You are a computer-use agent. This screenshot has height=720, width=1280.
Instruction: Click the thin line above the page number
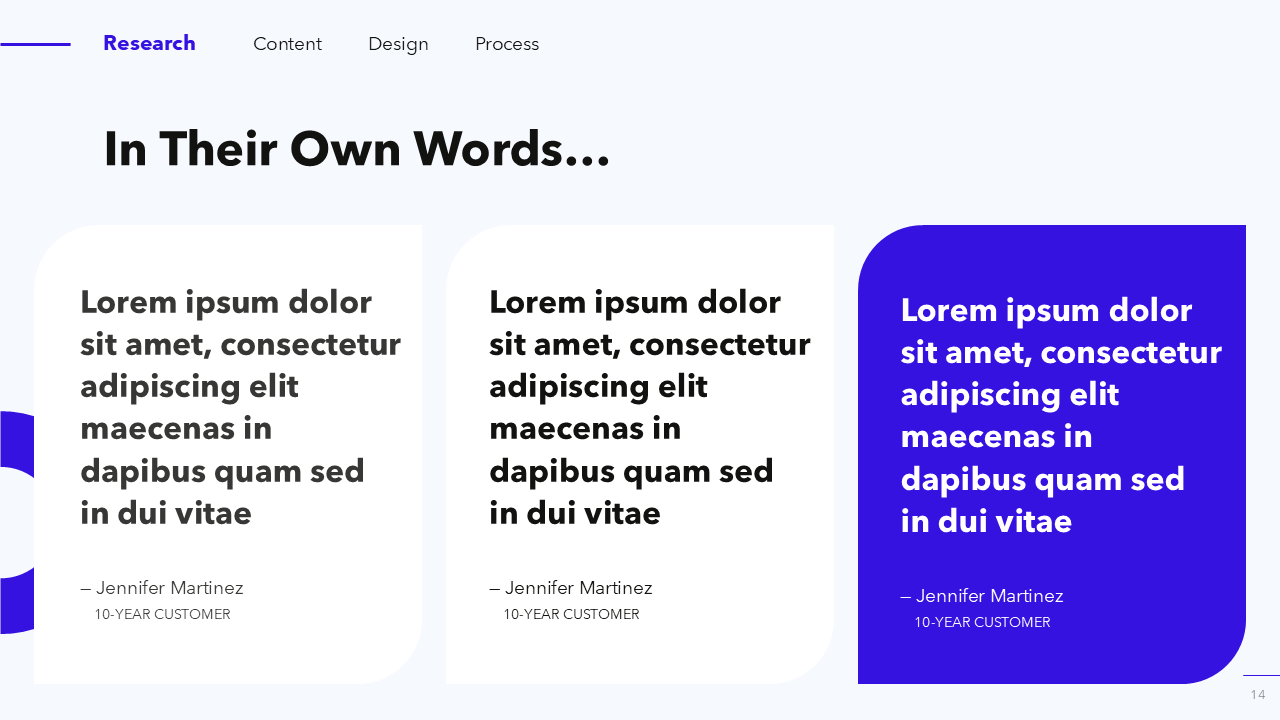(1261, 676)
